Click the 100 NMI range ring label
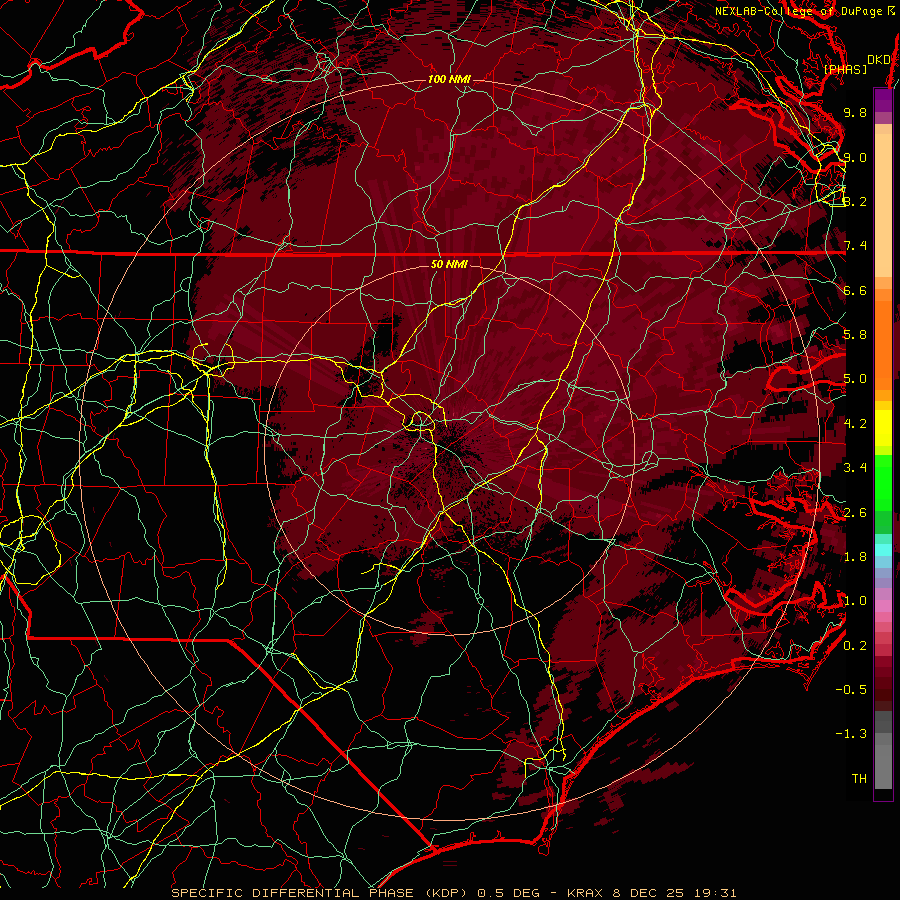 click(449, 79)
